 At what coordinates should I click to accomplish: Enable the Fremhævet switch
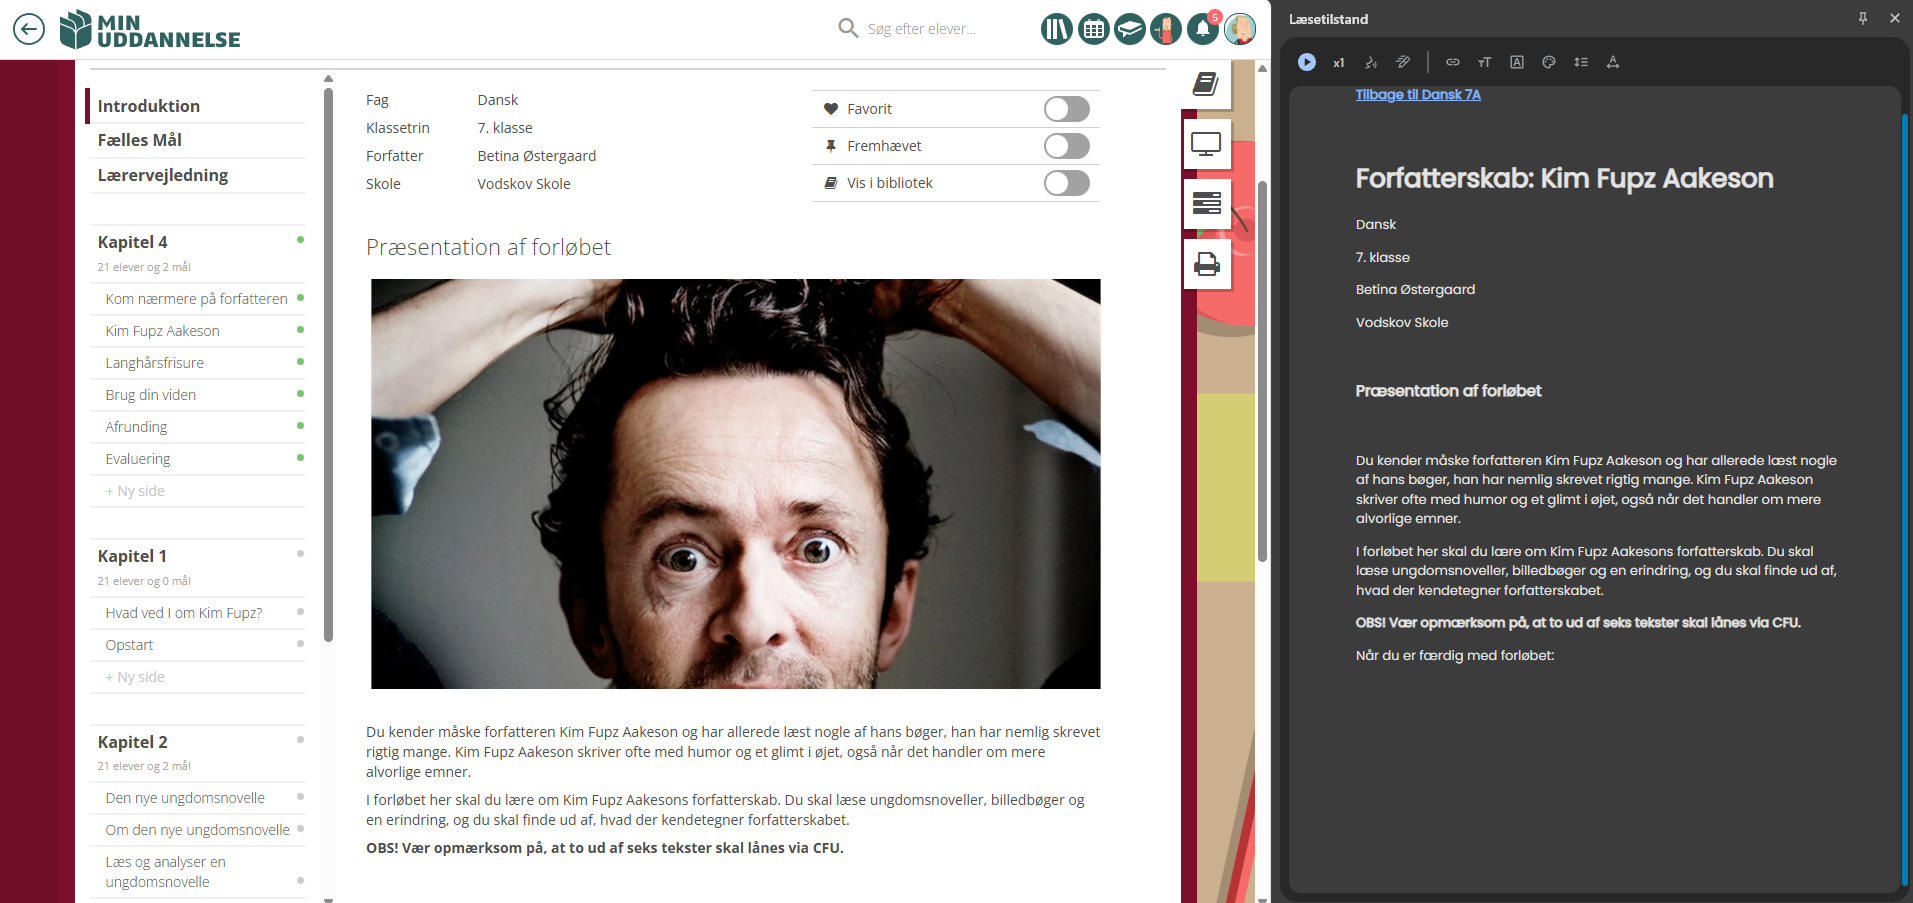1066,146
